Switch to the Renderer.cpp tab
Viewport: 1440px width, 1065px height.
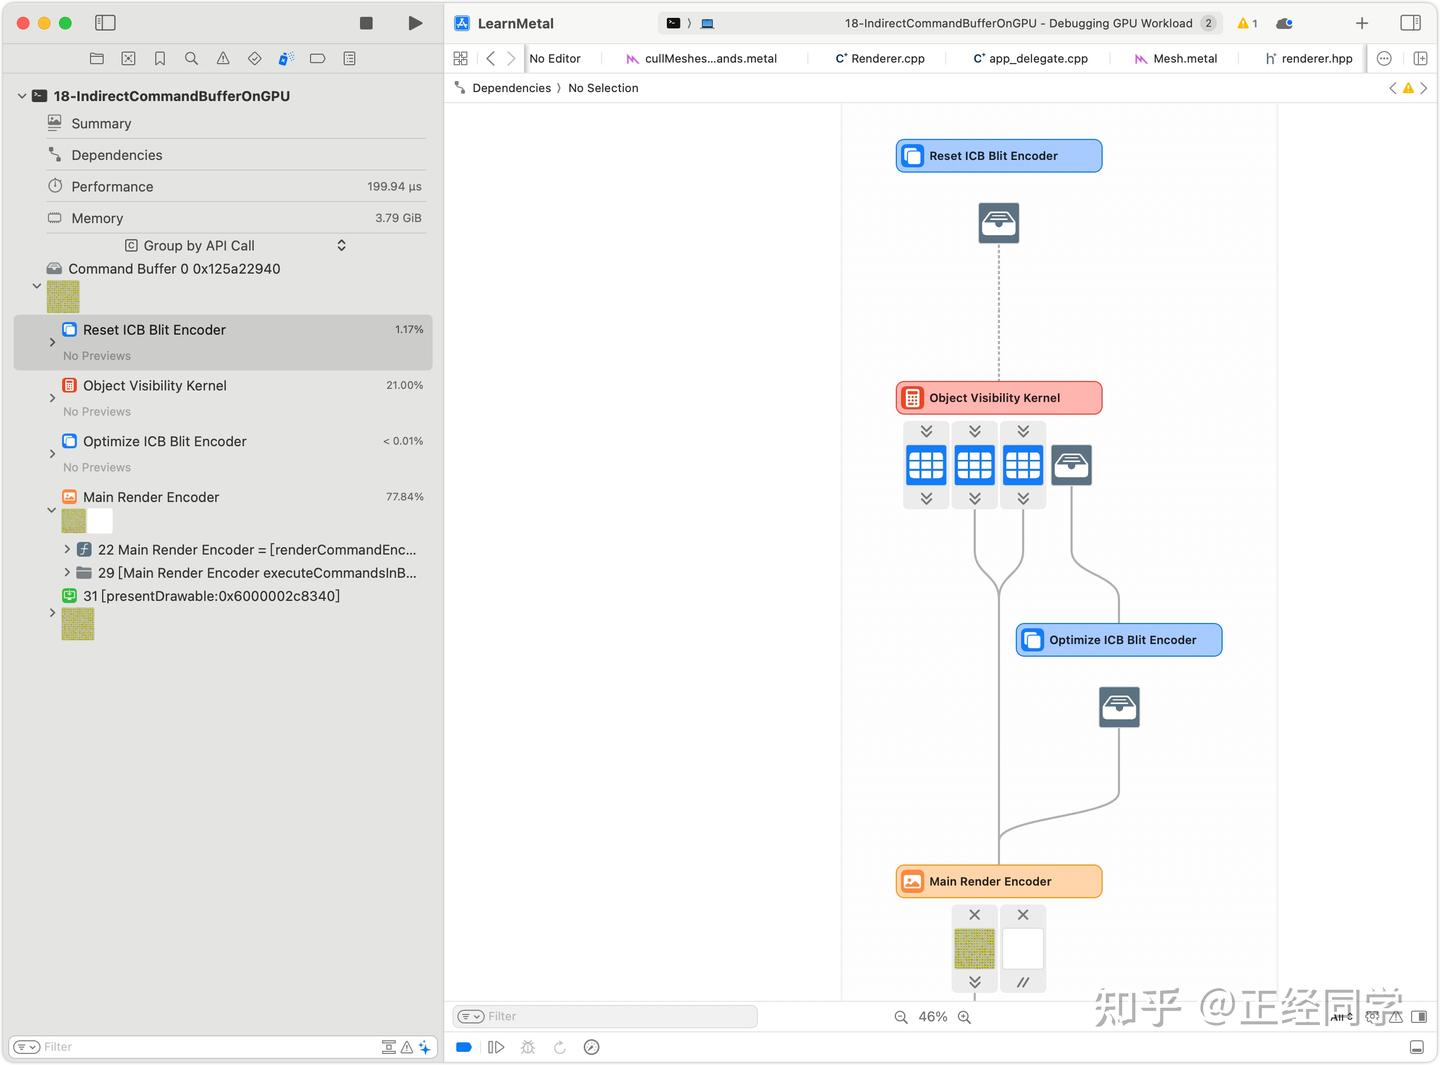click(x=880, y=59)
